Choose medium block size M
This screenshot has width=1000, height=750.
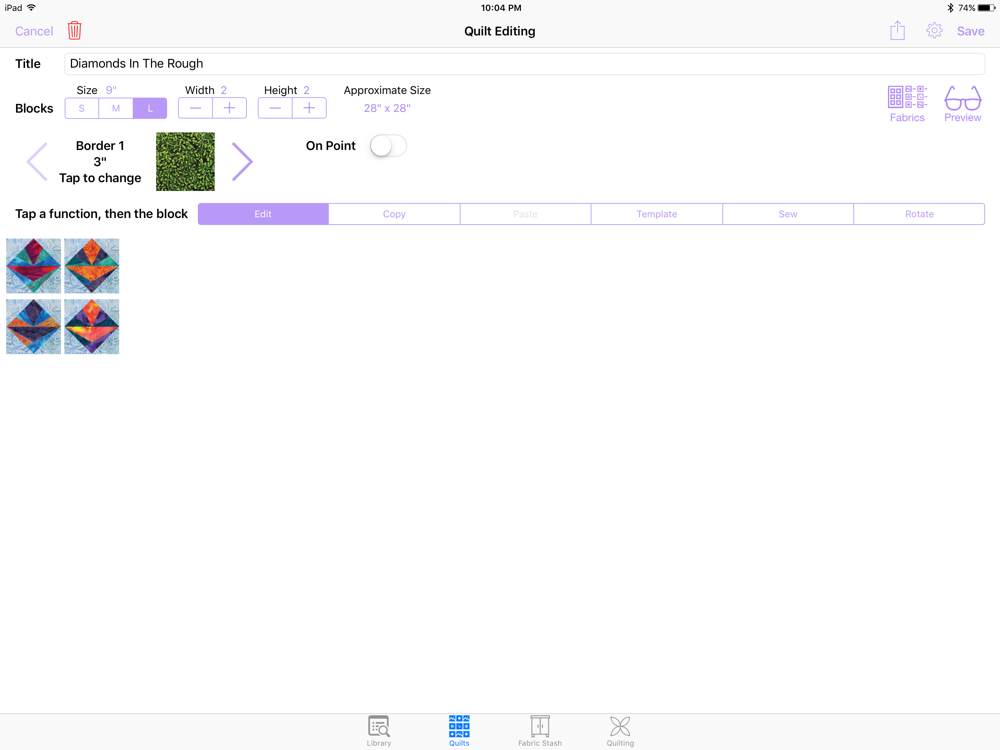click(116, 108)
